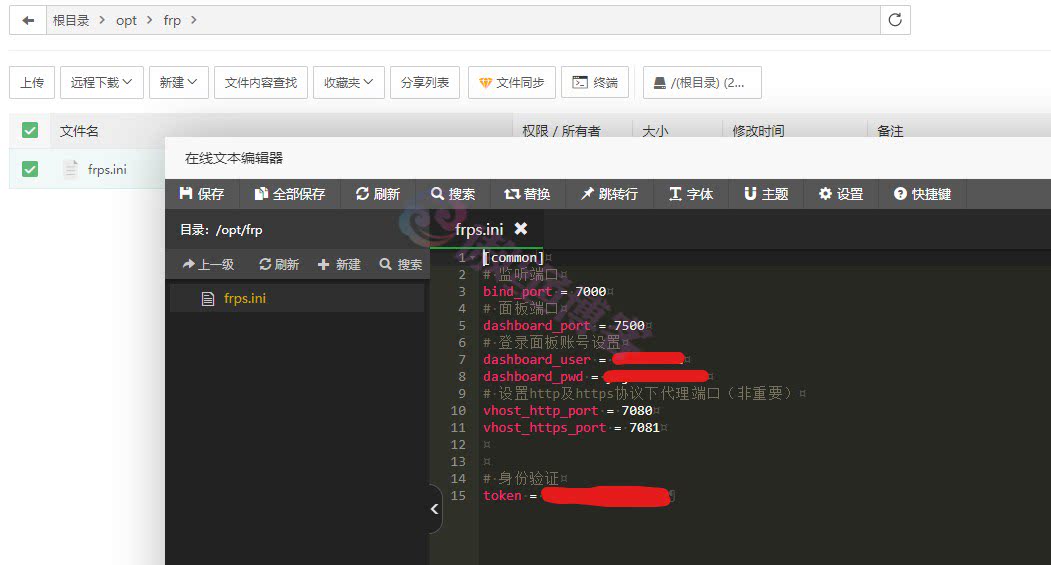The width and height of the screenshot is (1051, 565).
Task: Click 全部保存 in editor toolbar
Action: tap(290, 194)
